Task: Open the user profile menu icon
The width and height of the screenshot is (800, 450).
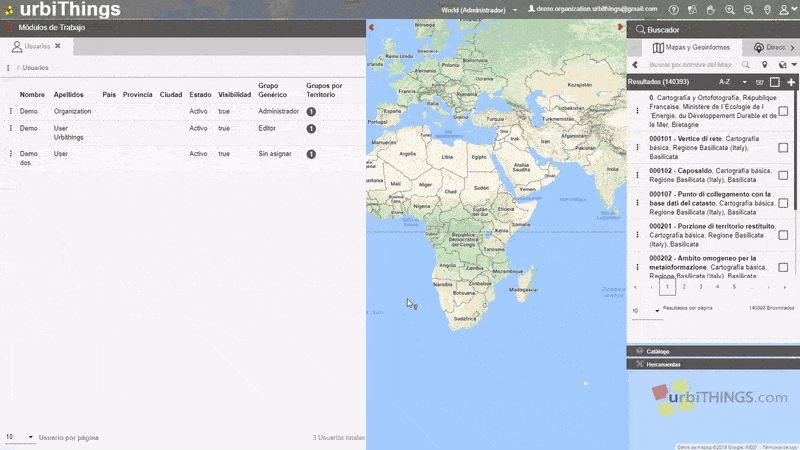Action: tap(787, 10)
